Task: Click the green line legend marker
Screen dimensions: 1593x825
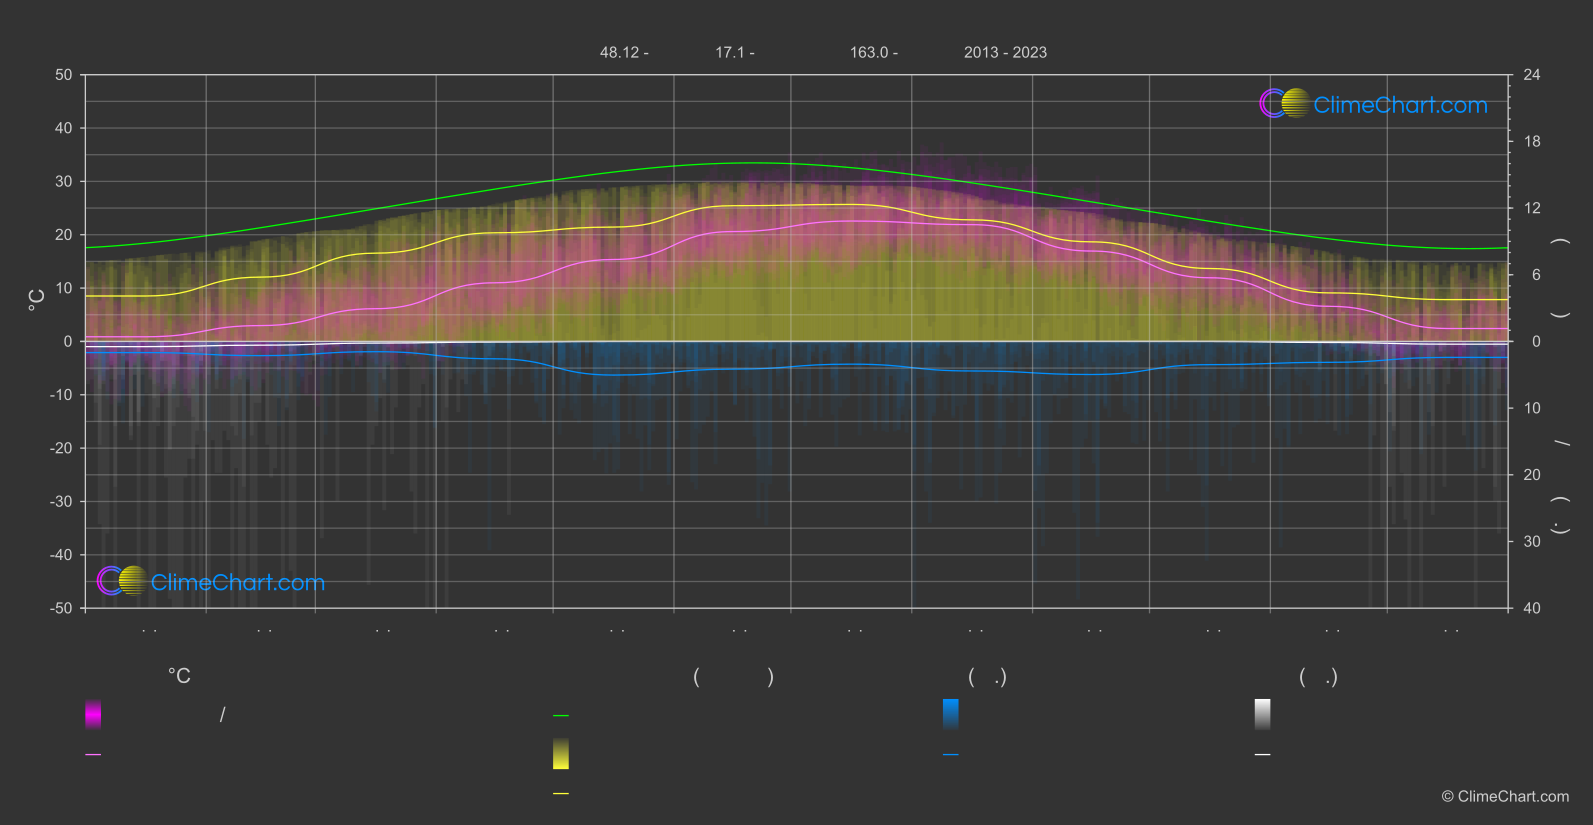Action: 561,716
